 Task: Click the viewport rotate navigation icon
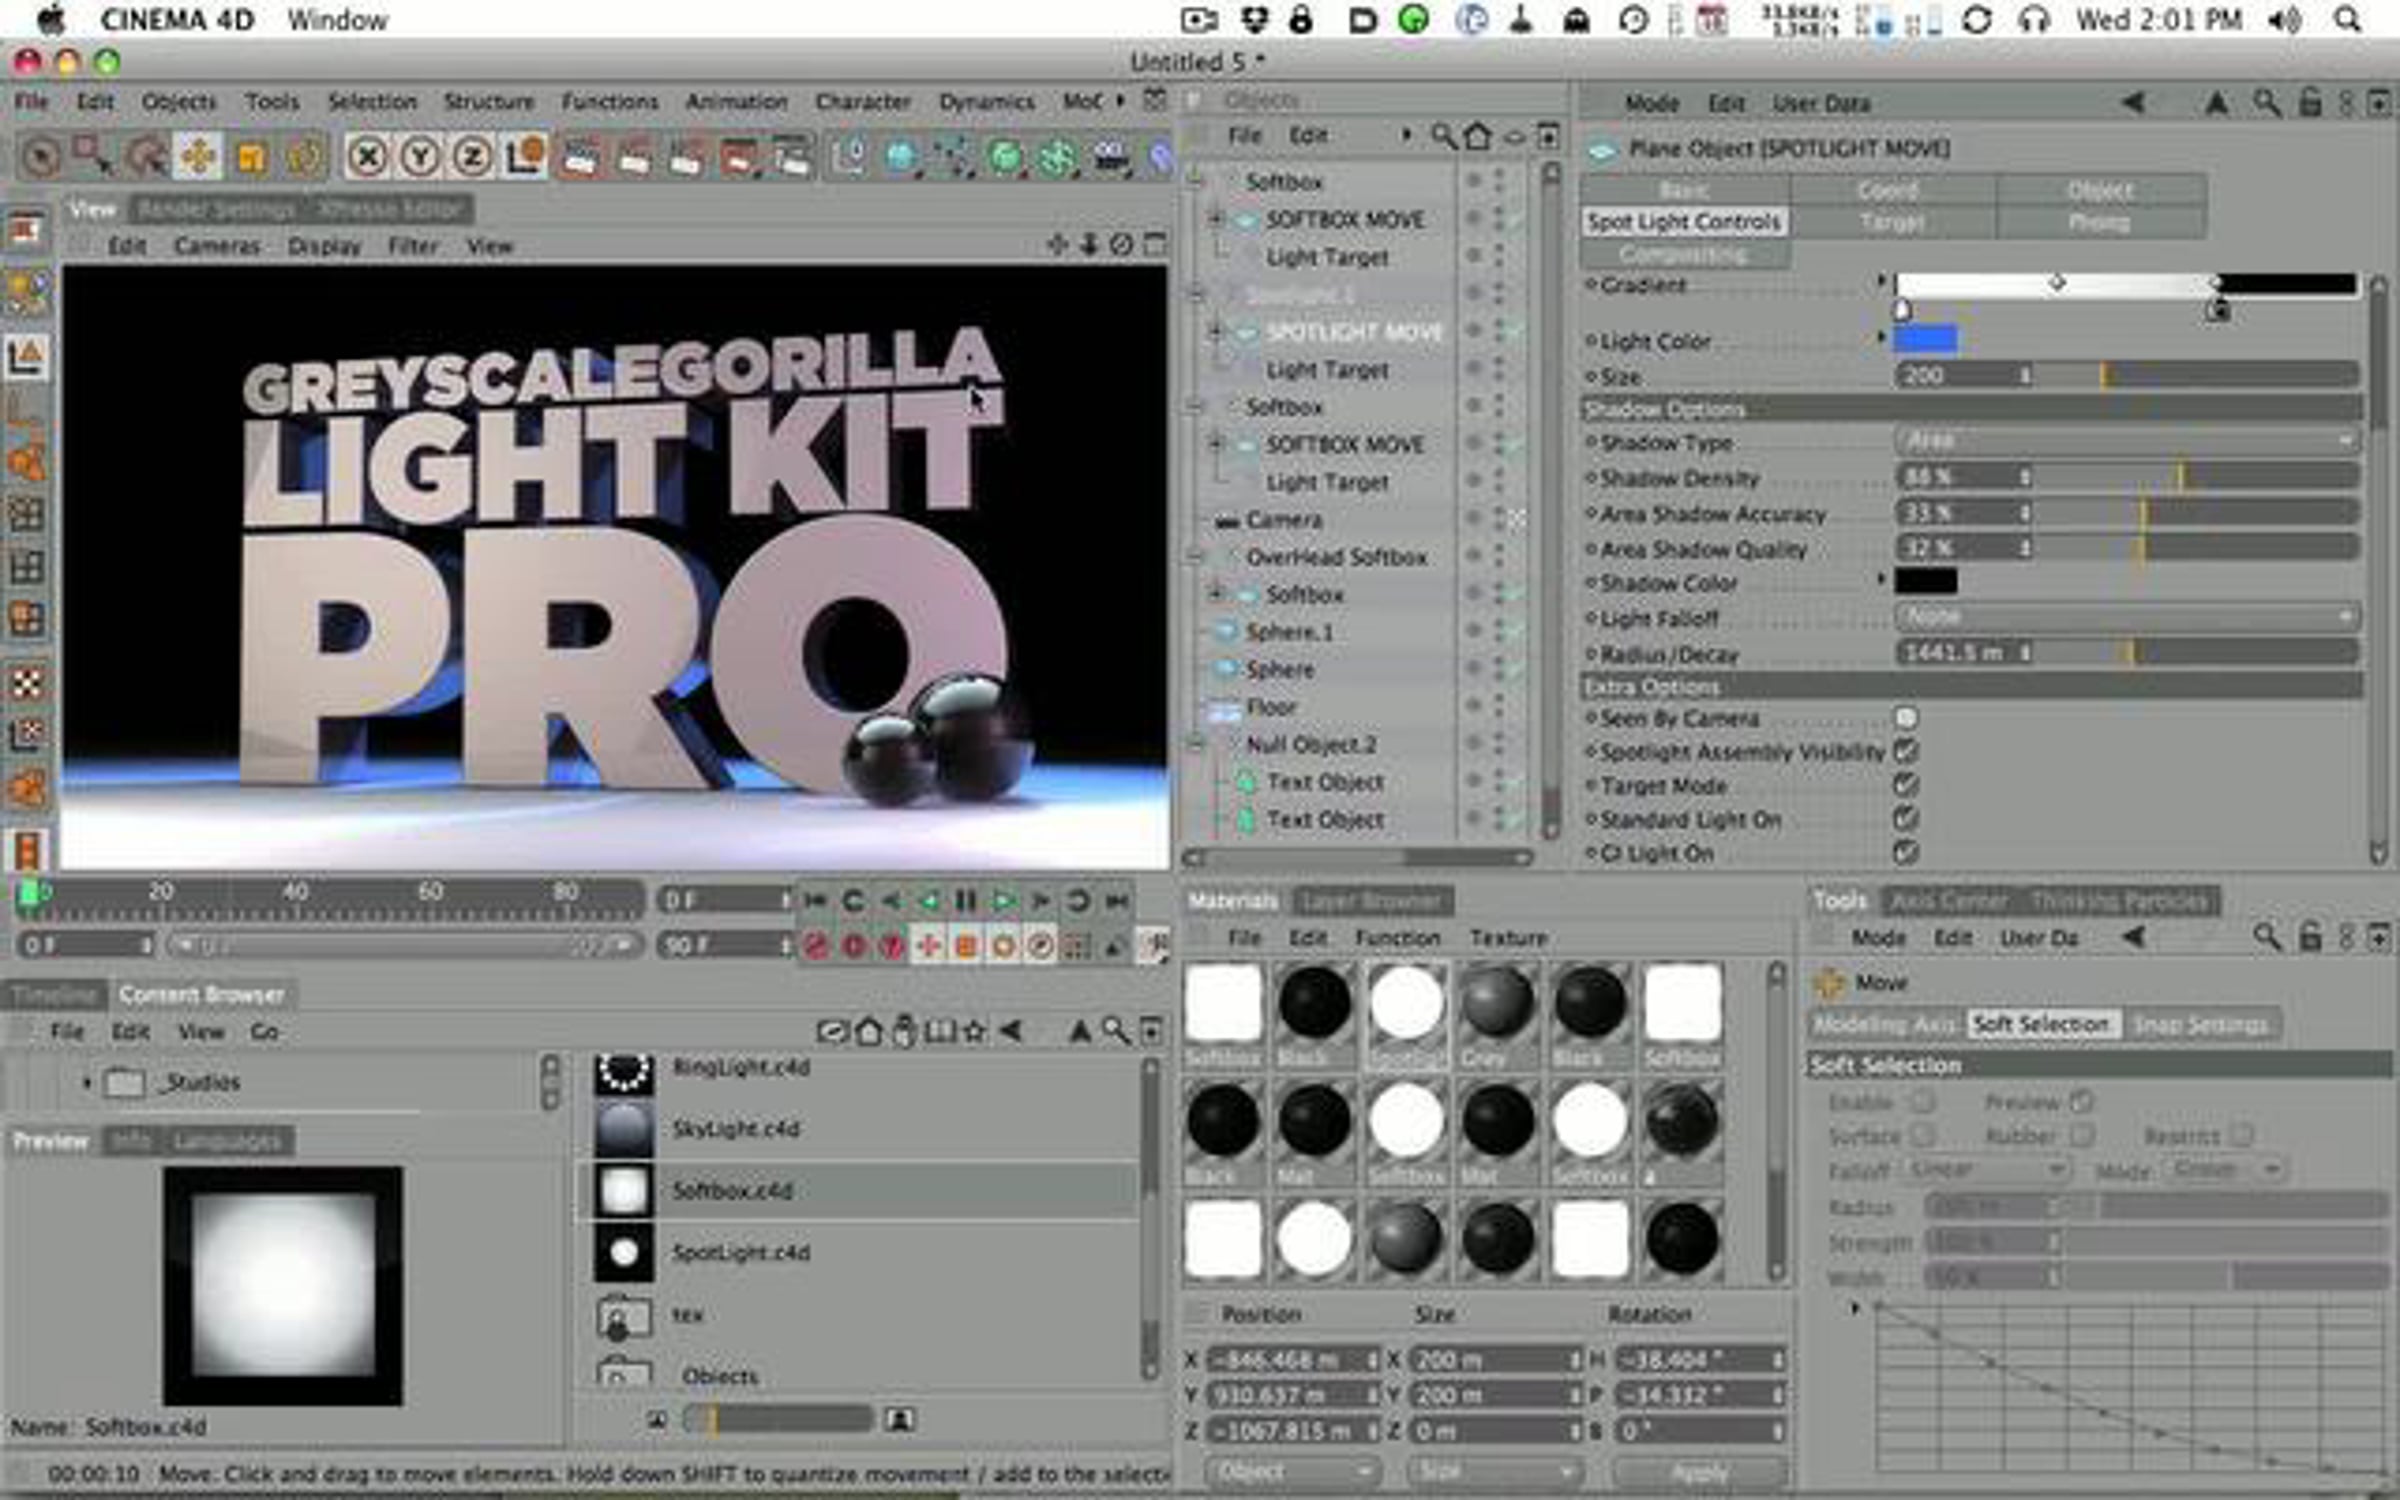coord(1122,244)
